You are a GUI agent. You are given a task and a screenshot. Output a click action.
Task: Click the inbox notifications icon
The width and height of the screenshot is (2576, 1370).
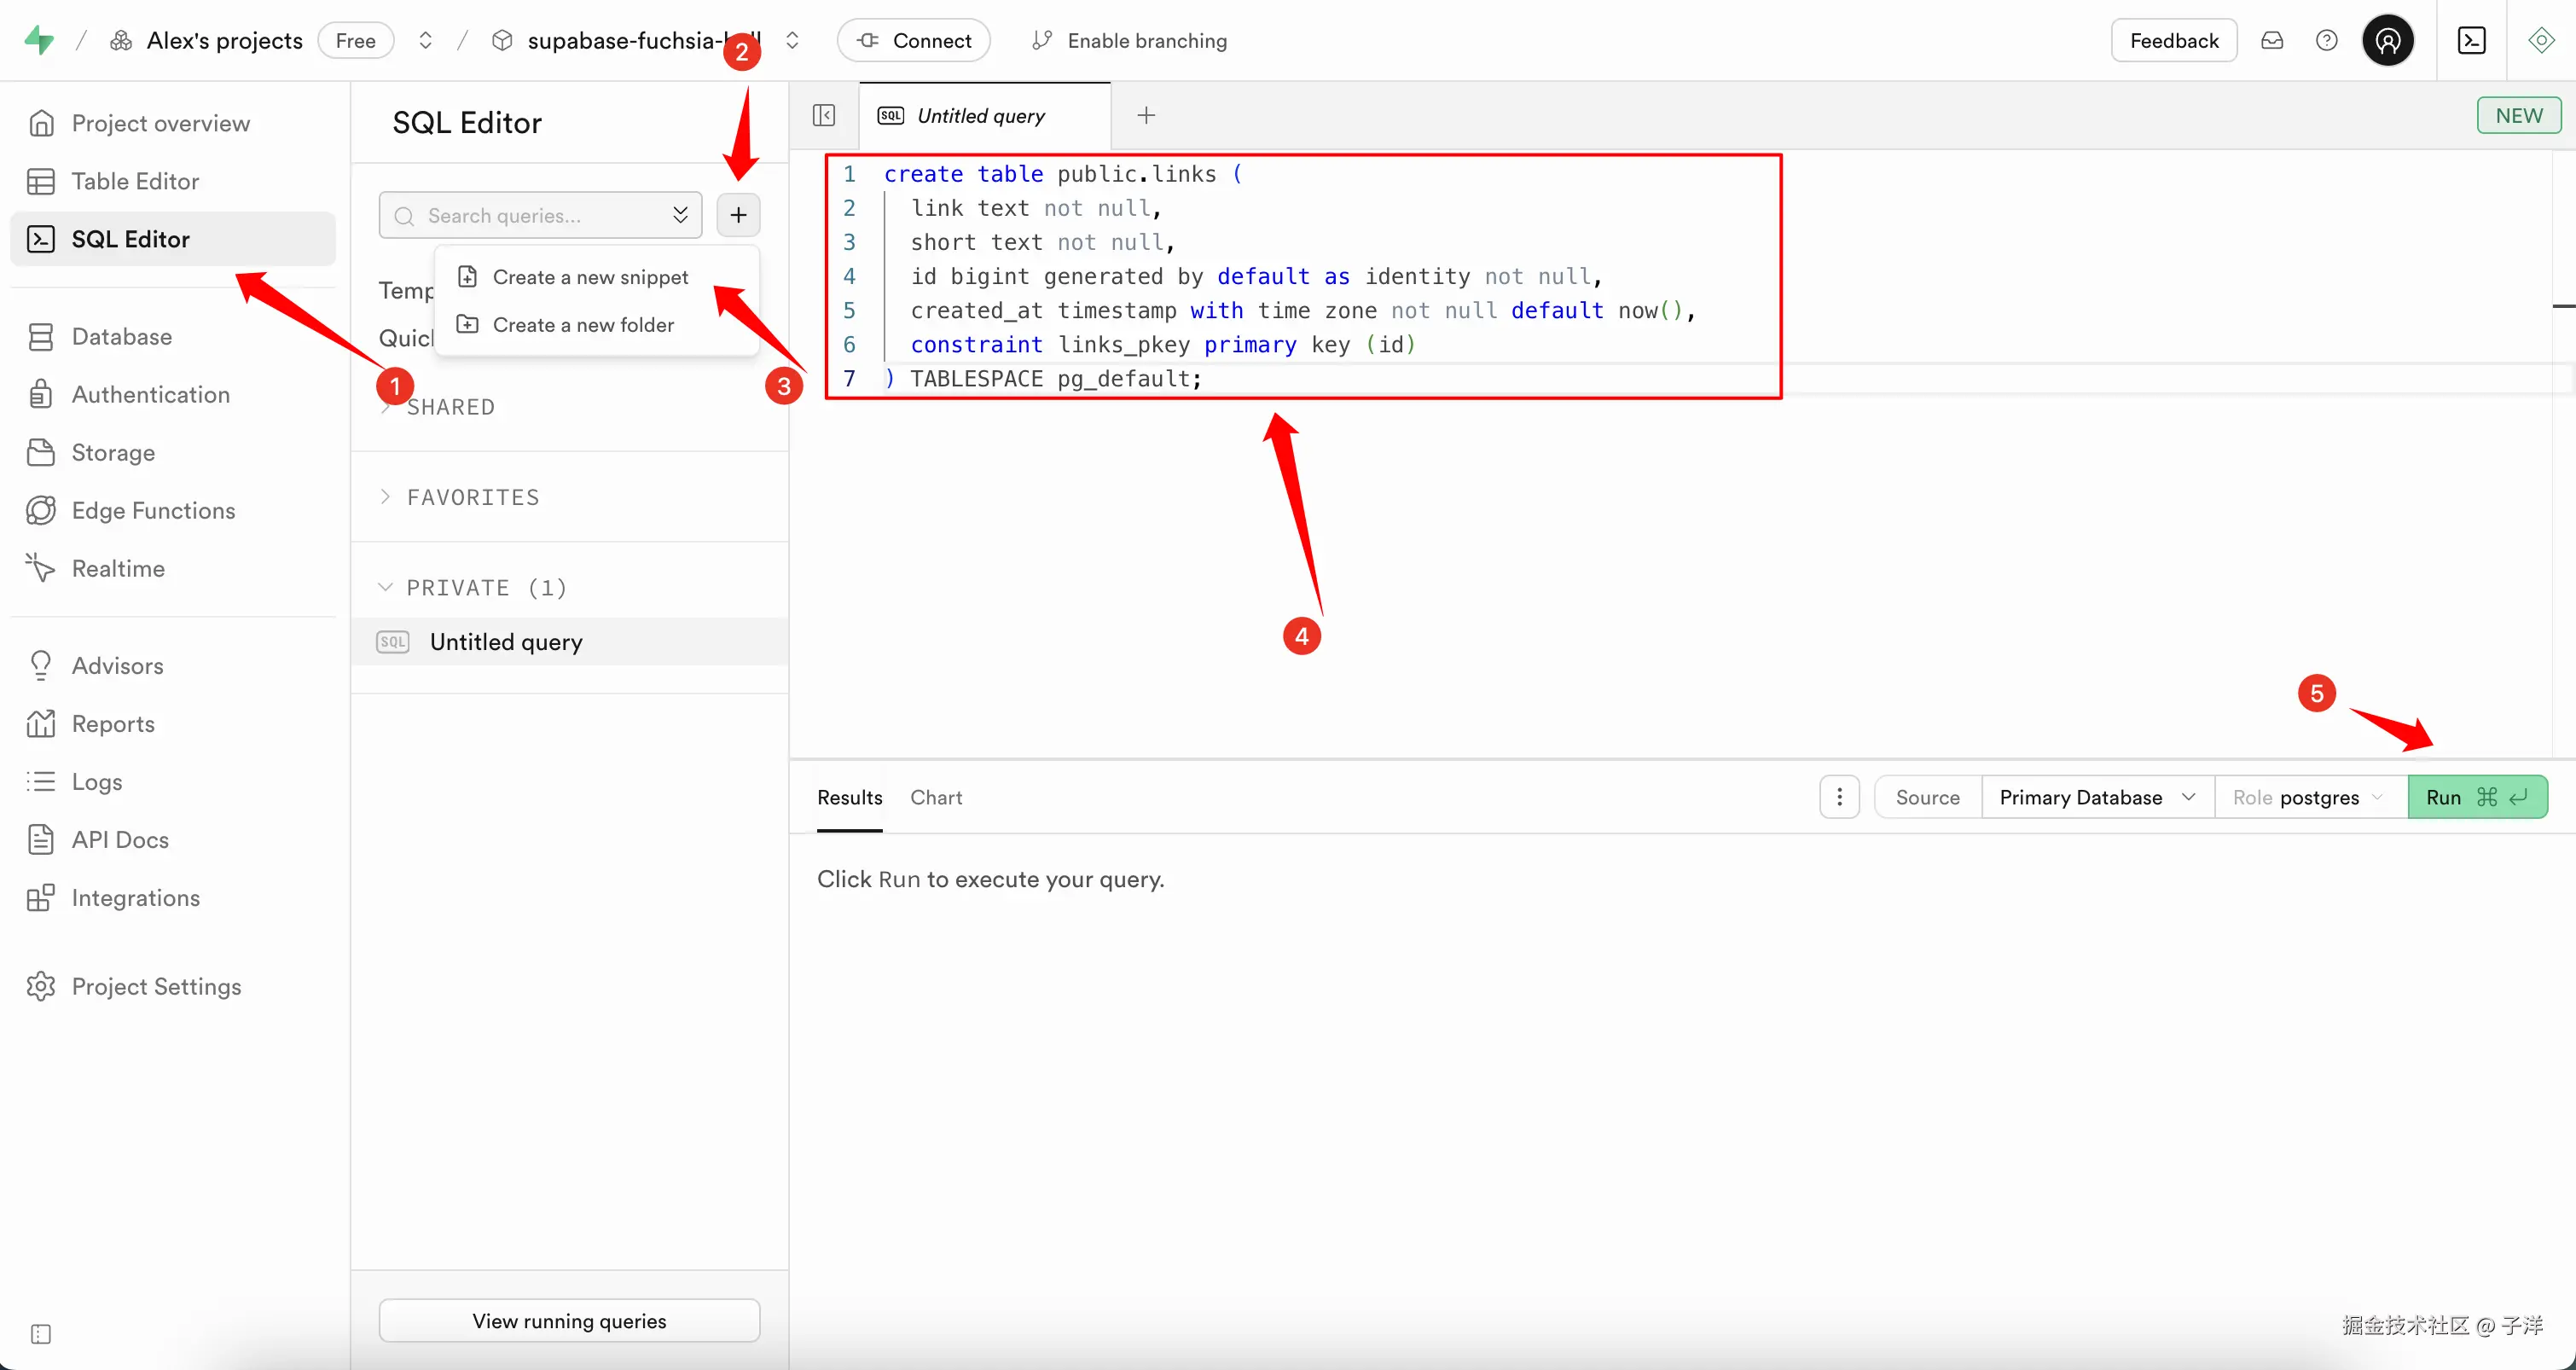(2272, 41)
